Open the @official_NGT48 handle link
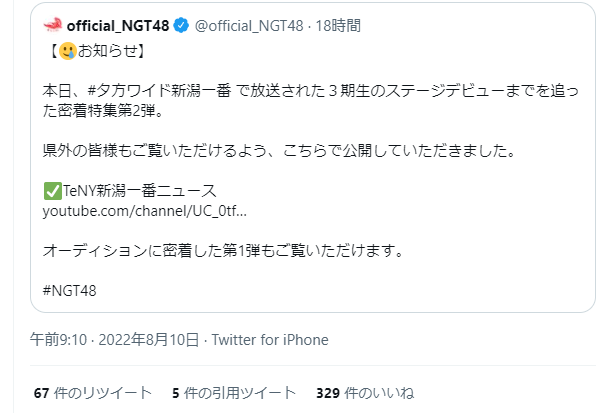605x413 pixels. 249,26
